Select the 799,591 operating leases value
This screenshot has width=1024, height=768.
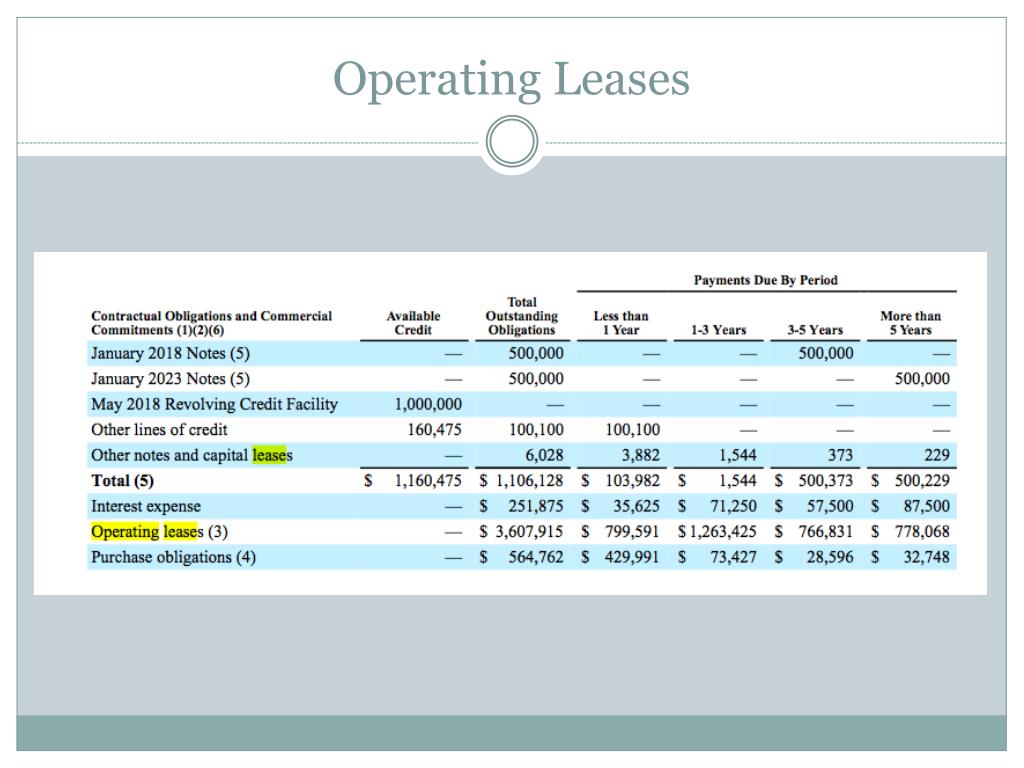(x=632, y=532)
